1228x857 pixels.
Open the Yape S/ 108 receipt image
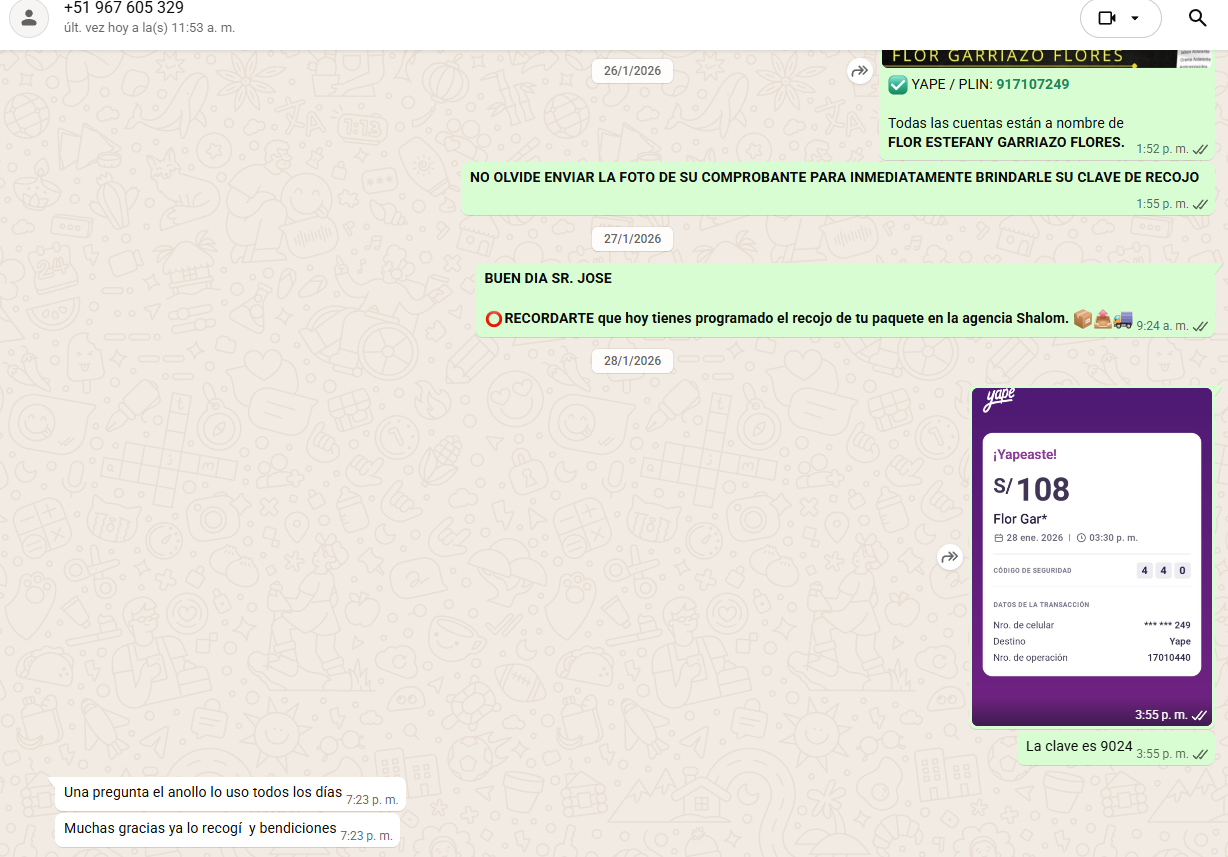1091,555
